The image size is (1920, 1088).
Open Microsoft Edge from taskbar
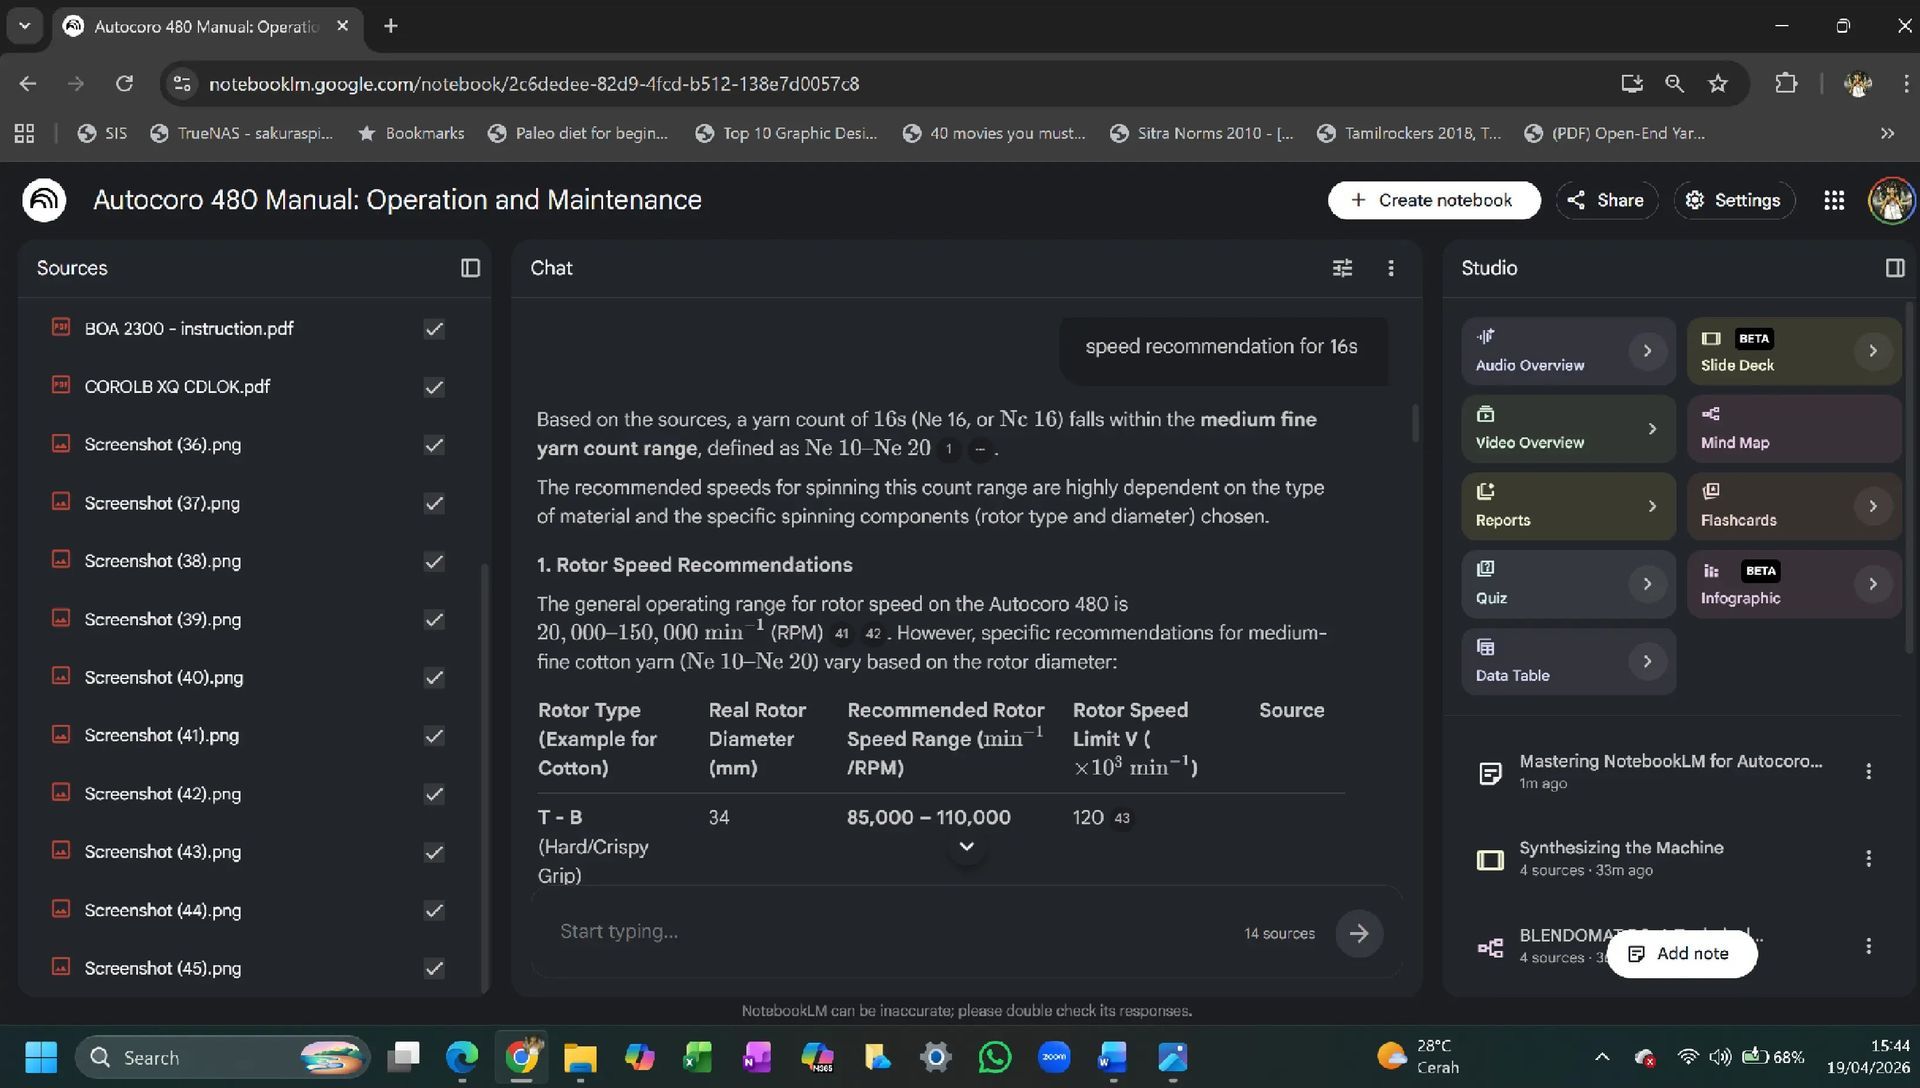click(462, 1057)
